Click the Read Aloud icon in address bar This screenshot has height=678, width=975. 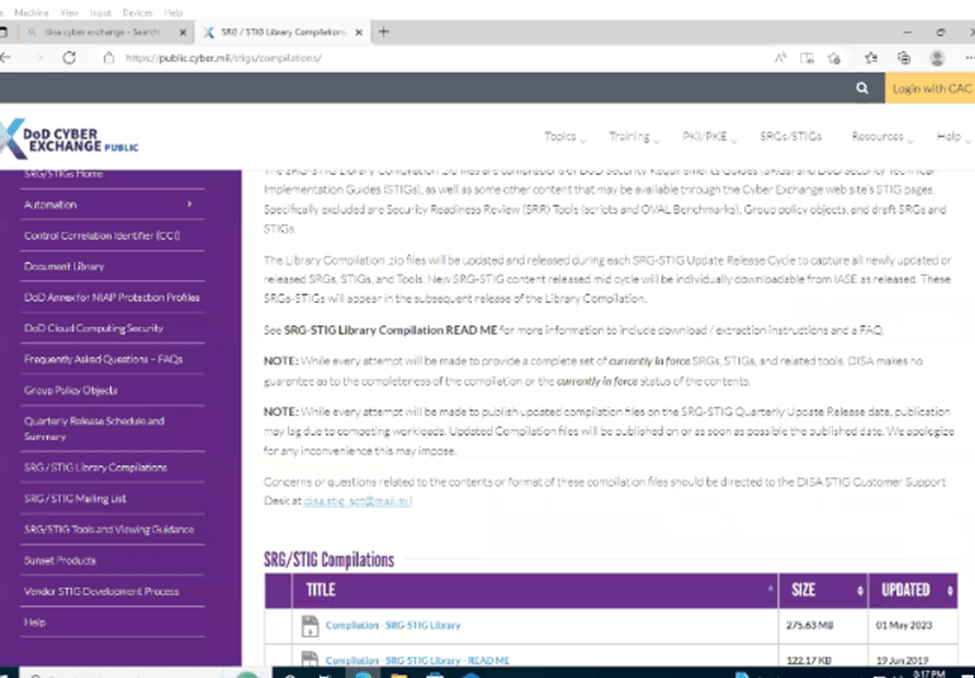click(x=780, y=58)
